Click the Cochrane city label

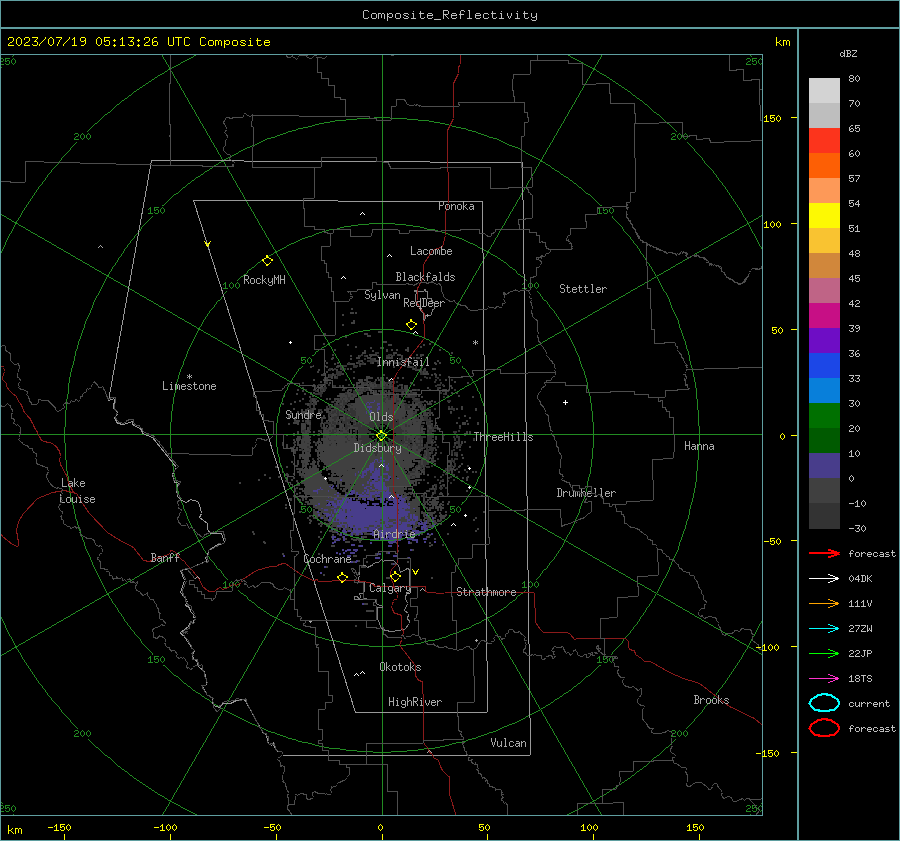click(327, 559)
